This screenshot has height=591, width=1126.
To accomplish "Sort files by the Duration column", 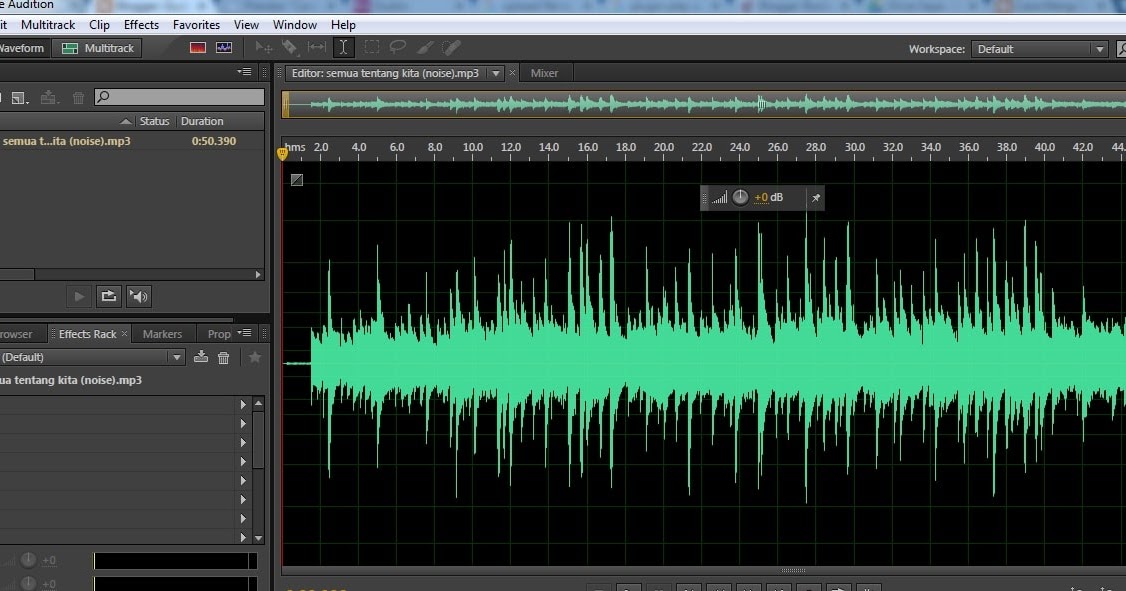I will tap(202, 121).
